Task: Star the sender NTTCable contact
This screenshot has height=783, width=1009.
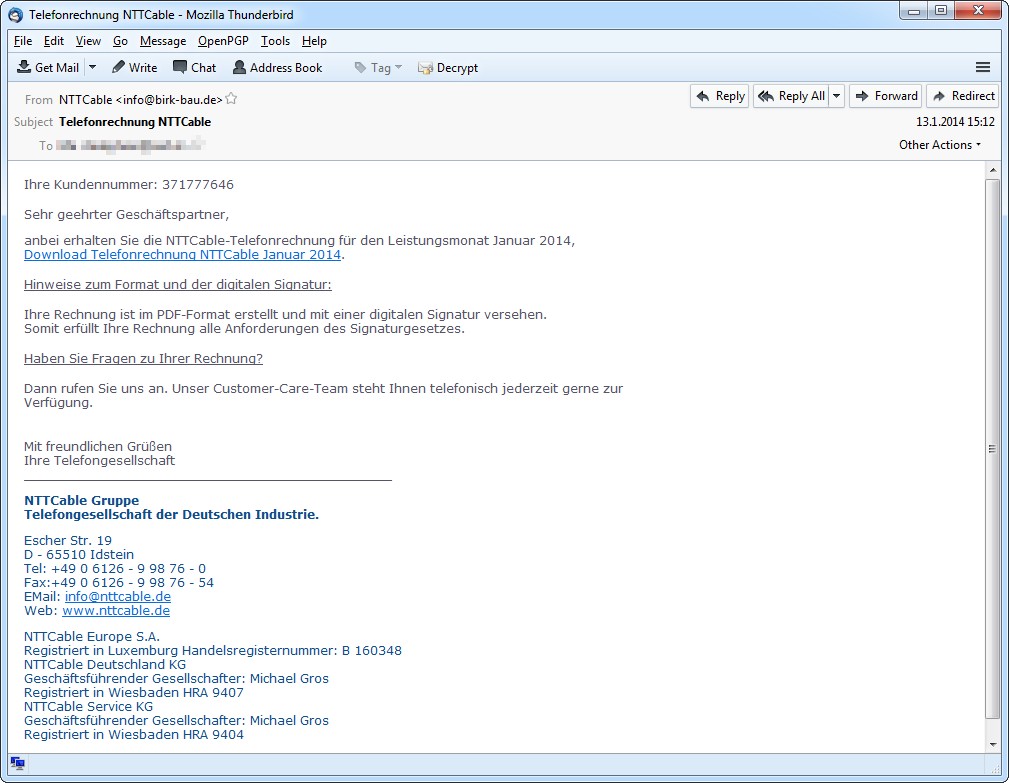Action: coord(232,99)
